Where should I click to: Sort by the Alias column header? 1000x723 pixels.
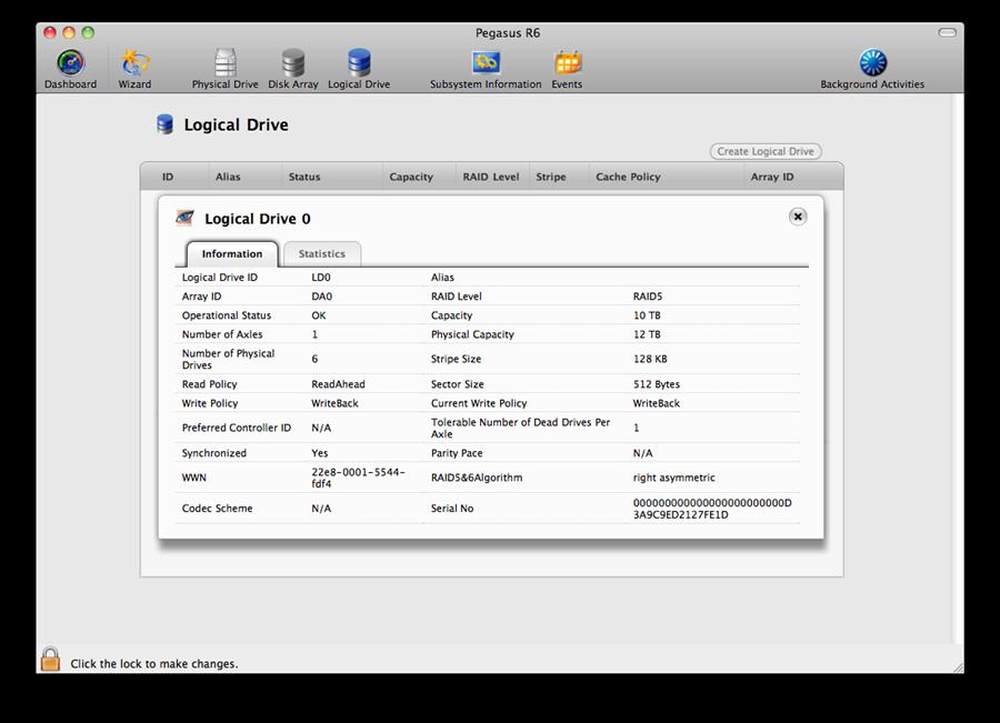[228, 177]
